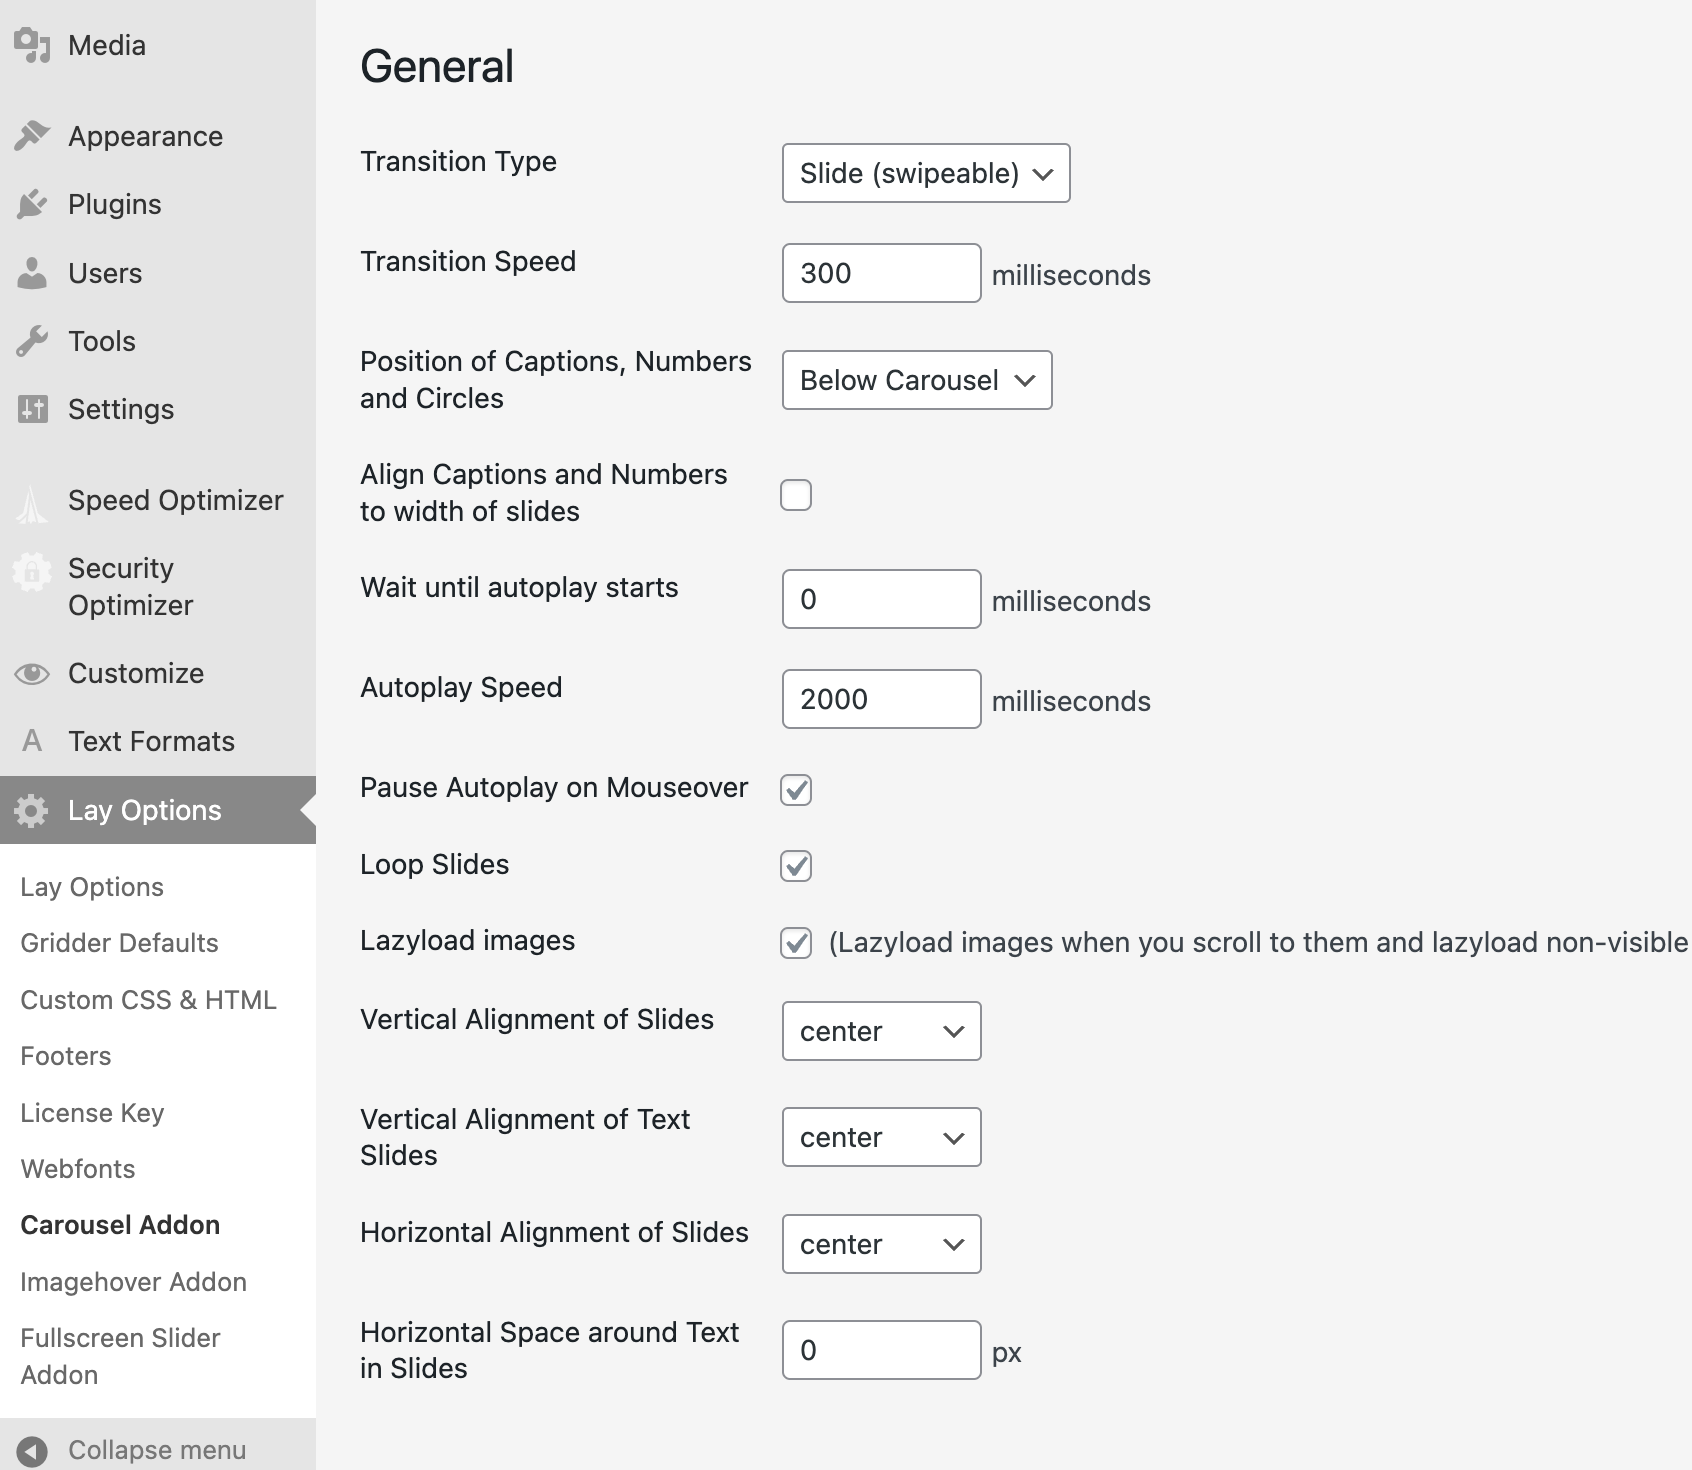Open the License Key page
The width and height of the screenshot is (1692, 1470).
point(92,1112)
